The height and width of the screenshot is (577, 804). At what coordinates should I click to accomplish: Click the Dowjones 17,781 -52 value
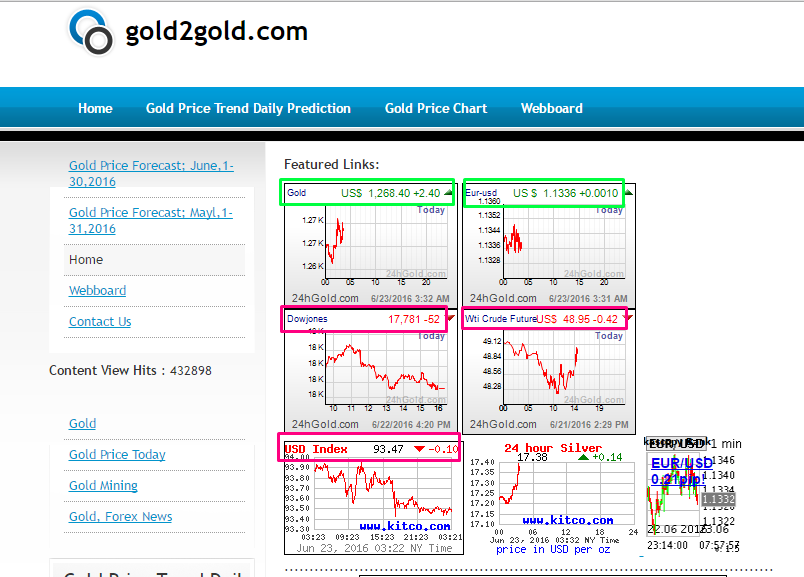click(x=414, y=319)
